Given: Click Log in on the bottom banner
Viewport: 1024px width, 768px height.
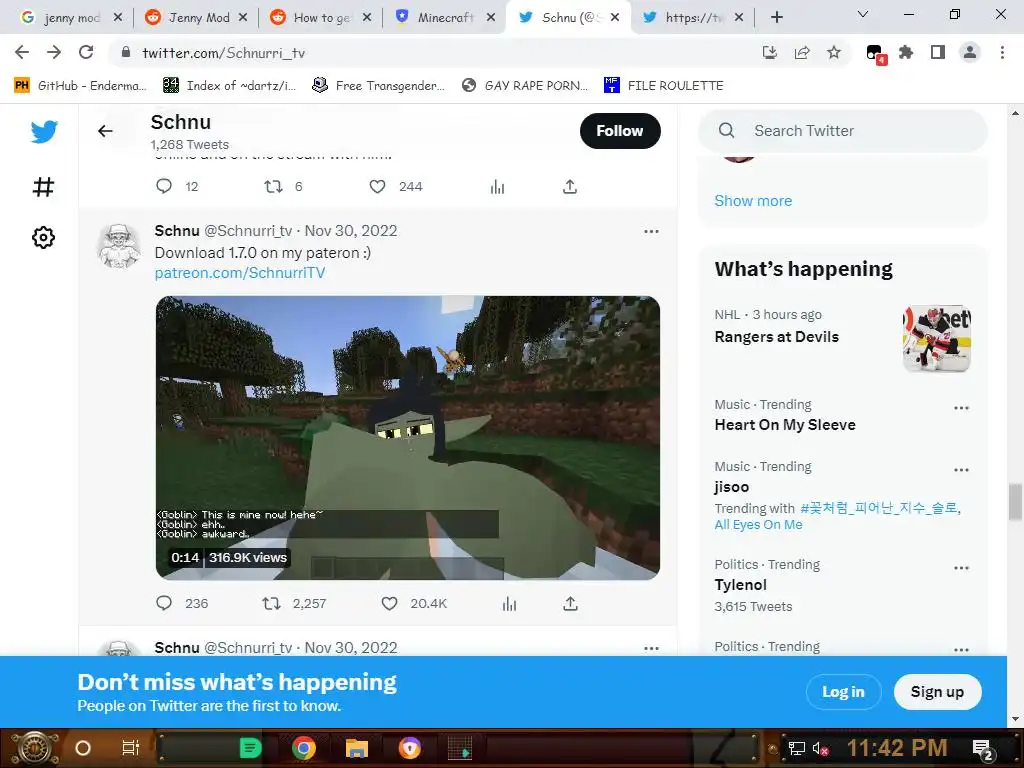Looking at the screenshot, I should click(843, 692).
